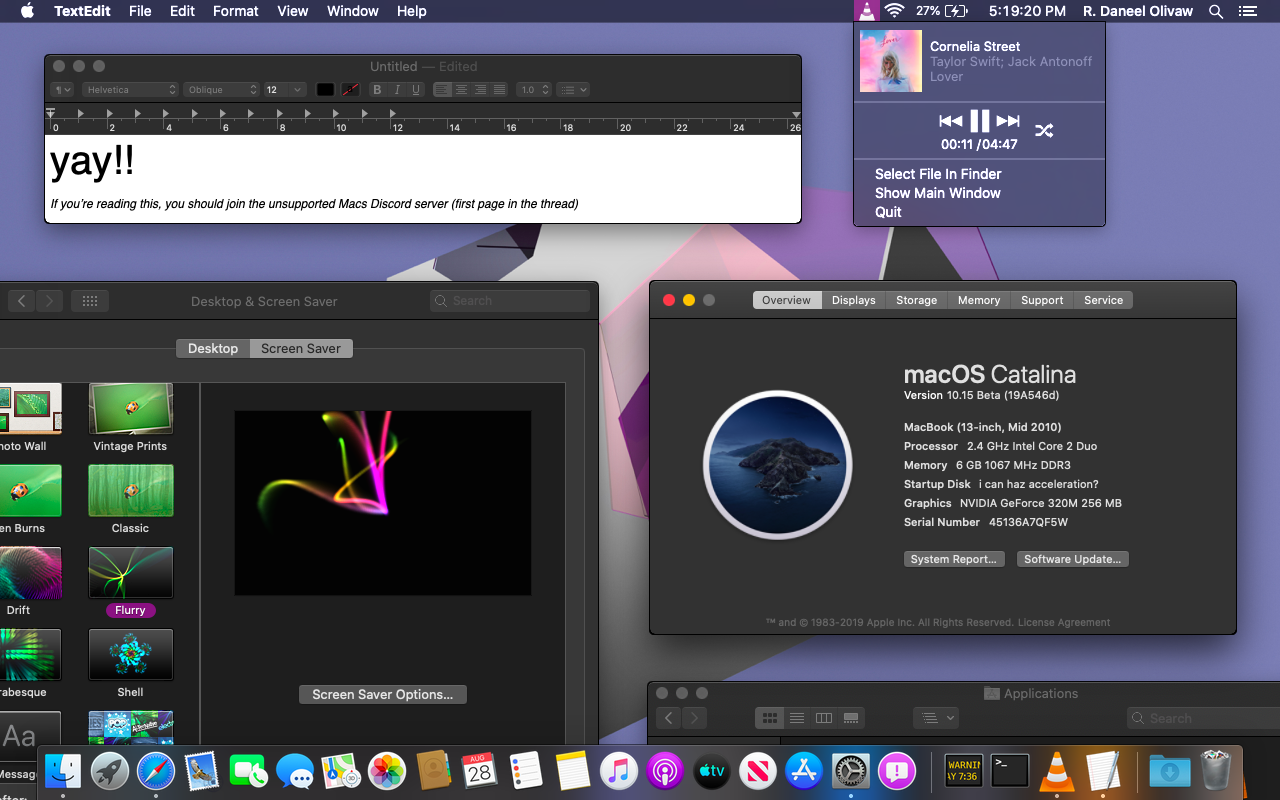The height and width of the screenshot is (800, 1280).
Task: Switch to the Displays tab in About This Mac
Action: tap(854, 300)
